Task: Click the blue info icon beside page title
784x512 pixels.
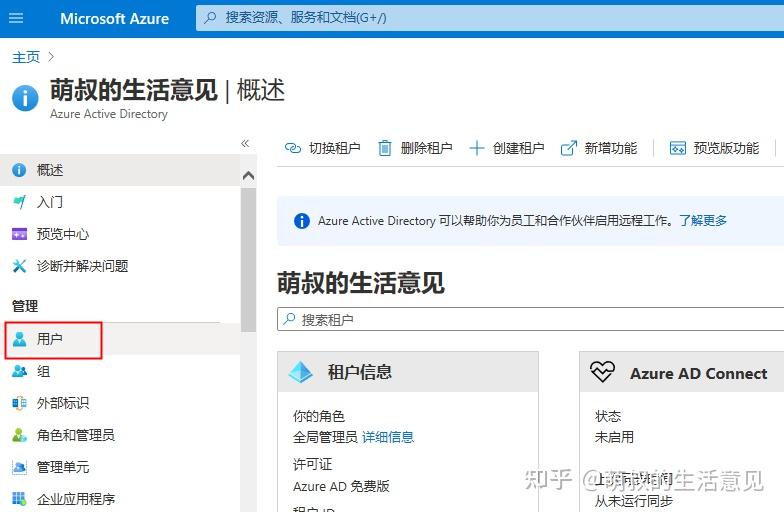Action: [25, 98]
